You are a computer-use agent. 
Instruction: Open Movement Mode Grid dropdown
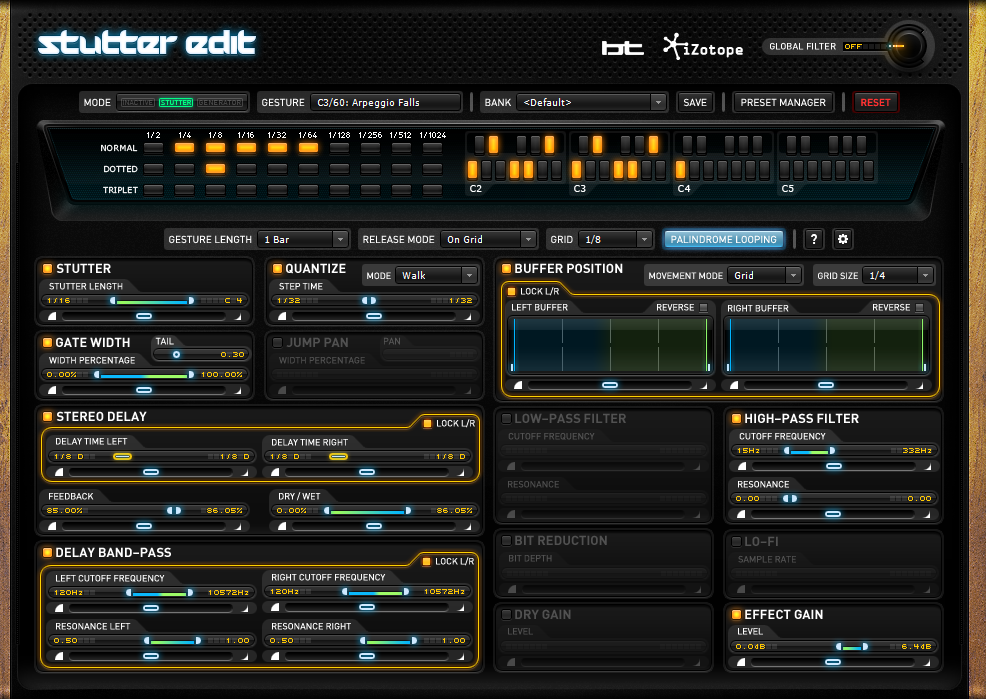click(x=764, y=275)
